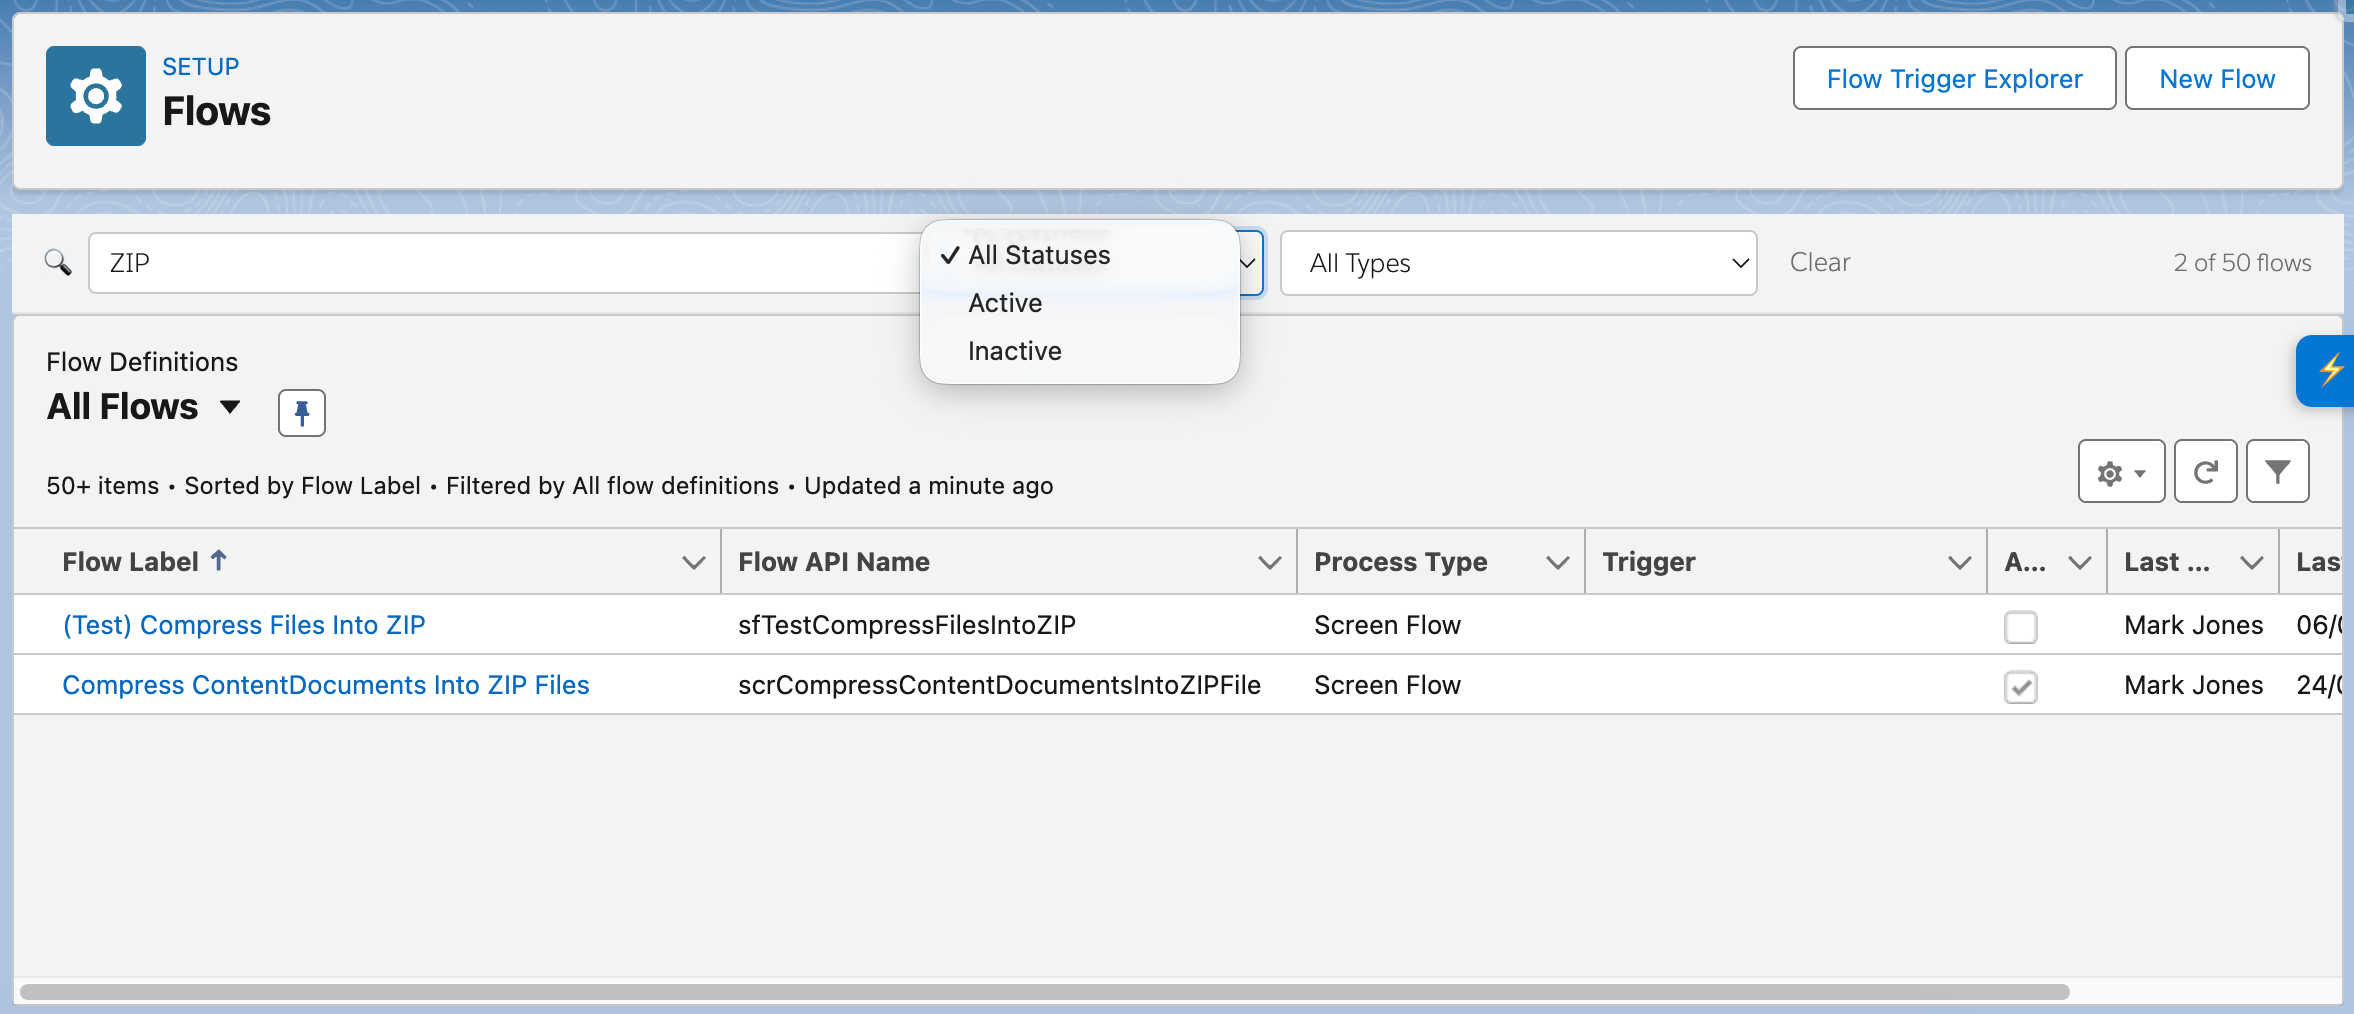2354x1014 pixels.
Task: Refresh the flow list
Action: coord(2205,471)
